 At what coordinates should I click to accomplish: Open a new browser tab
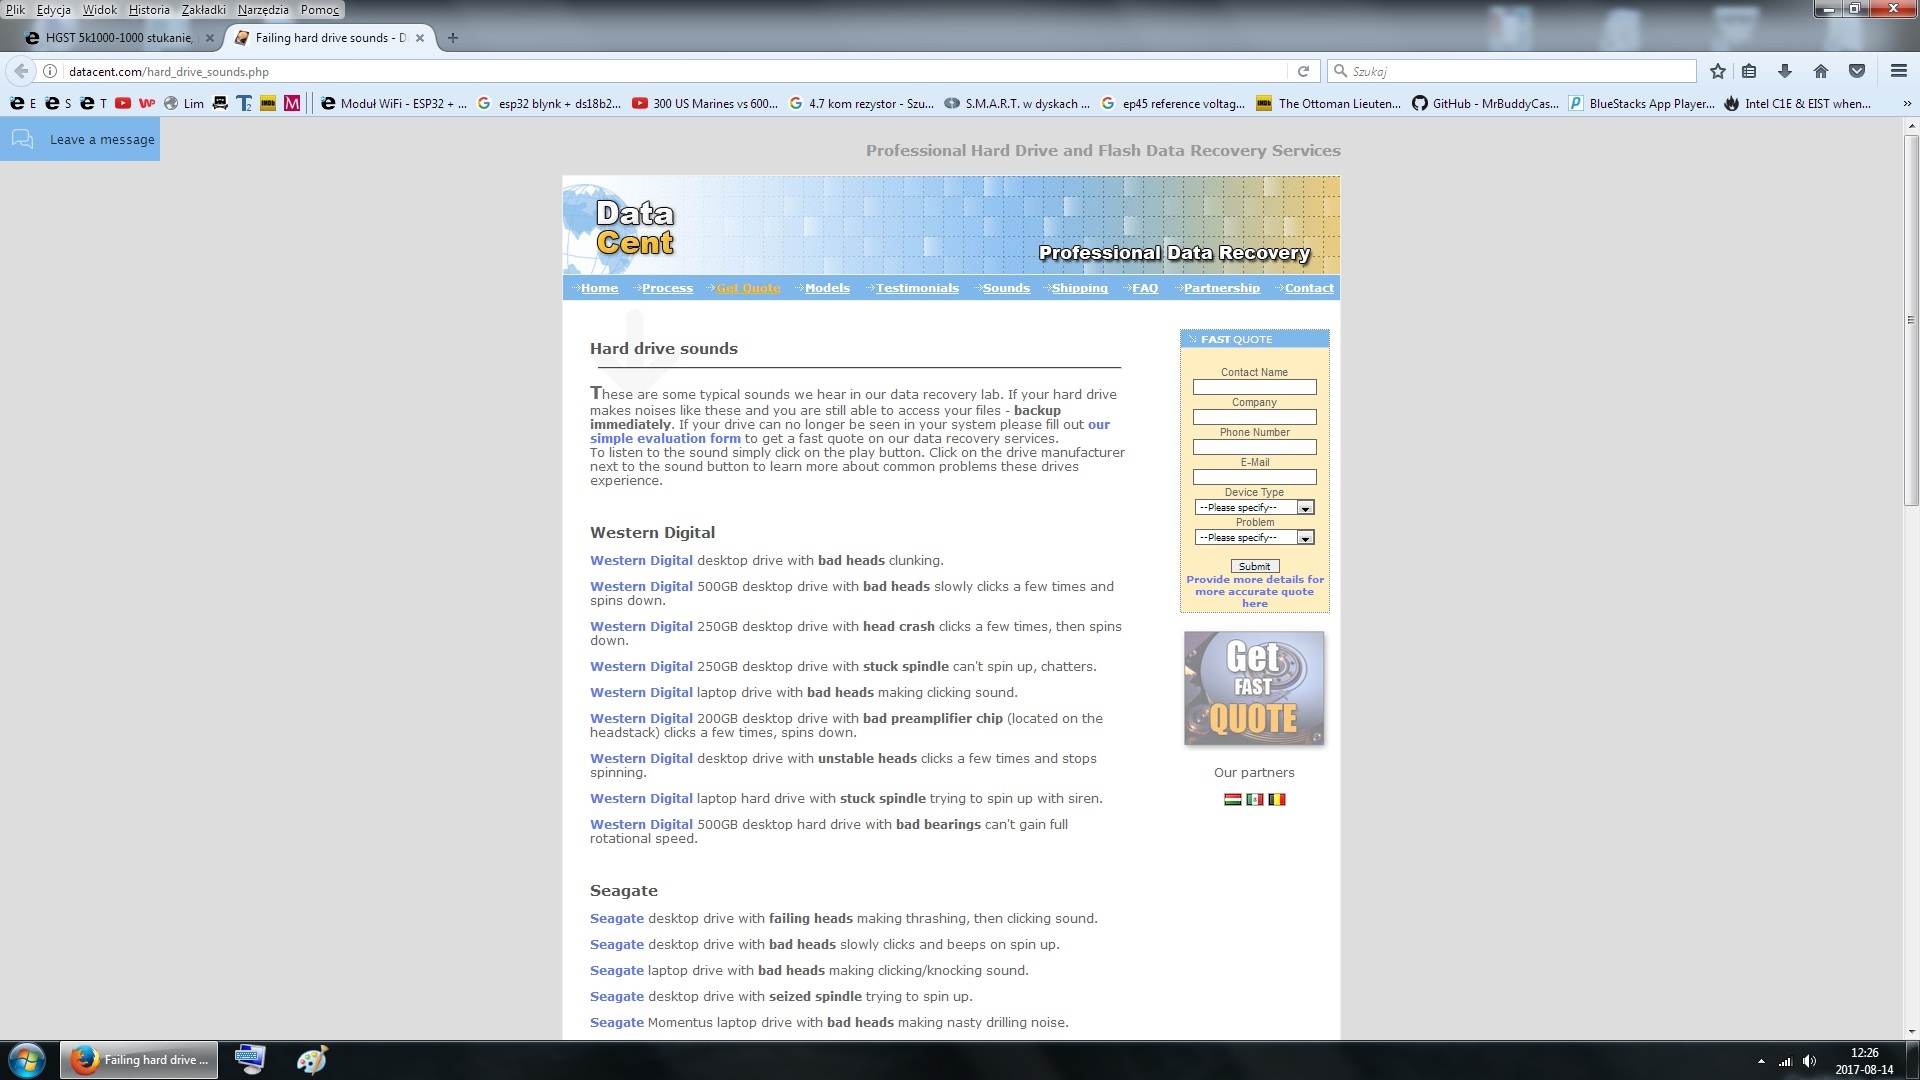click(453, 38)
